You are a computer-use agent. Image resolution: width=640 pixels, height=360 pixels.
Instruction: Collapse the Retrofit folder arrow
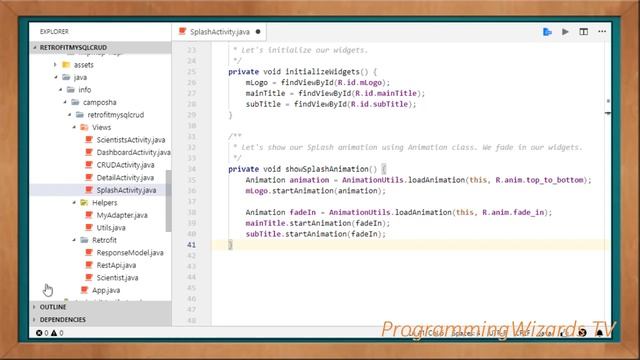(74, 240)
